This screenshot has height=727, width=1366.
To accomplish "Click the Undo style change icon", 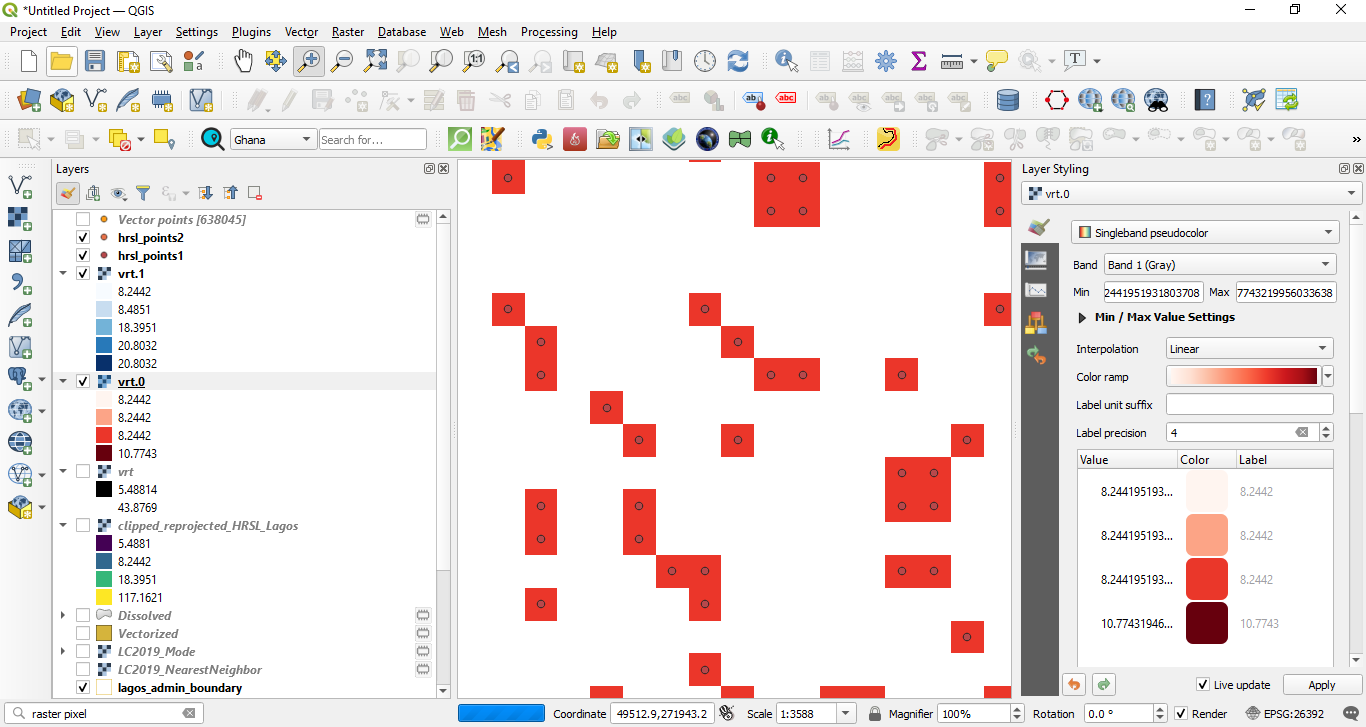I will 1074,685.
